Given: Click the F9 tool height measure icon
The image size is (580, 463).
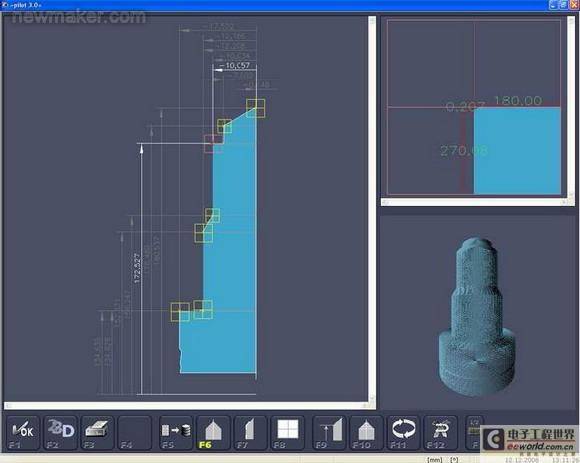Looking at the screenshot, I should 329,432.
